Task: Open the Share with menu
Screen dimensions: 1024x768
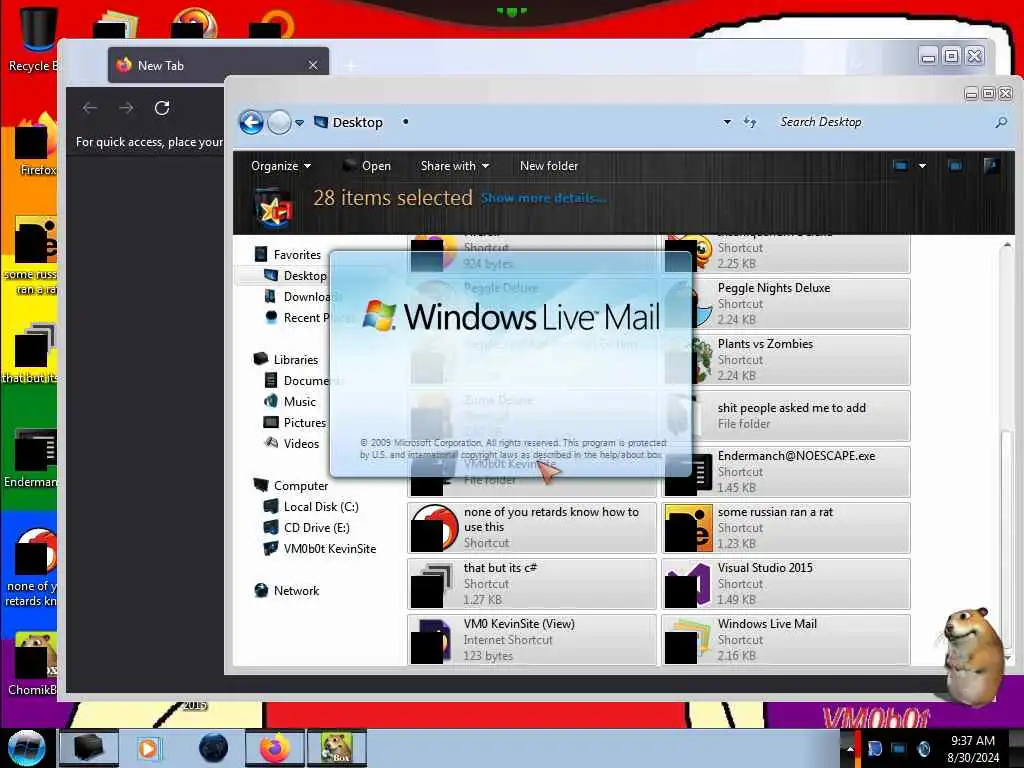Action: (x=455, y=166)
